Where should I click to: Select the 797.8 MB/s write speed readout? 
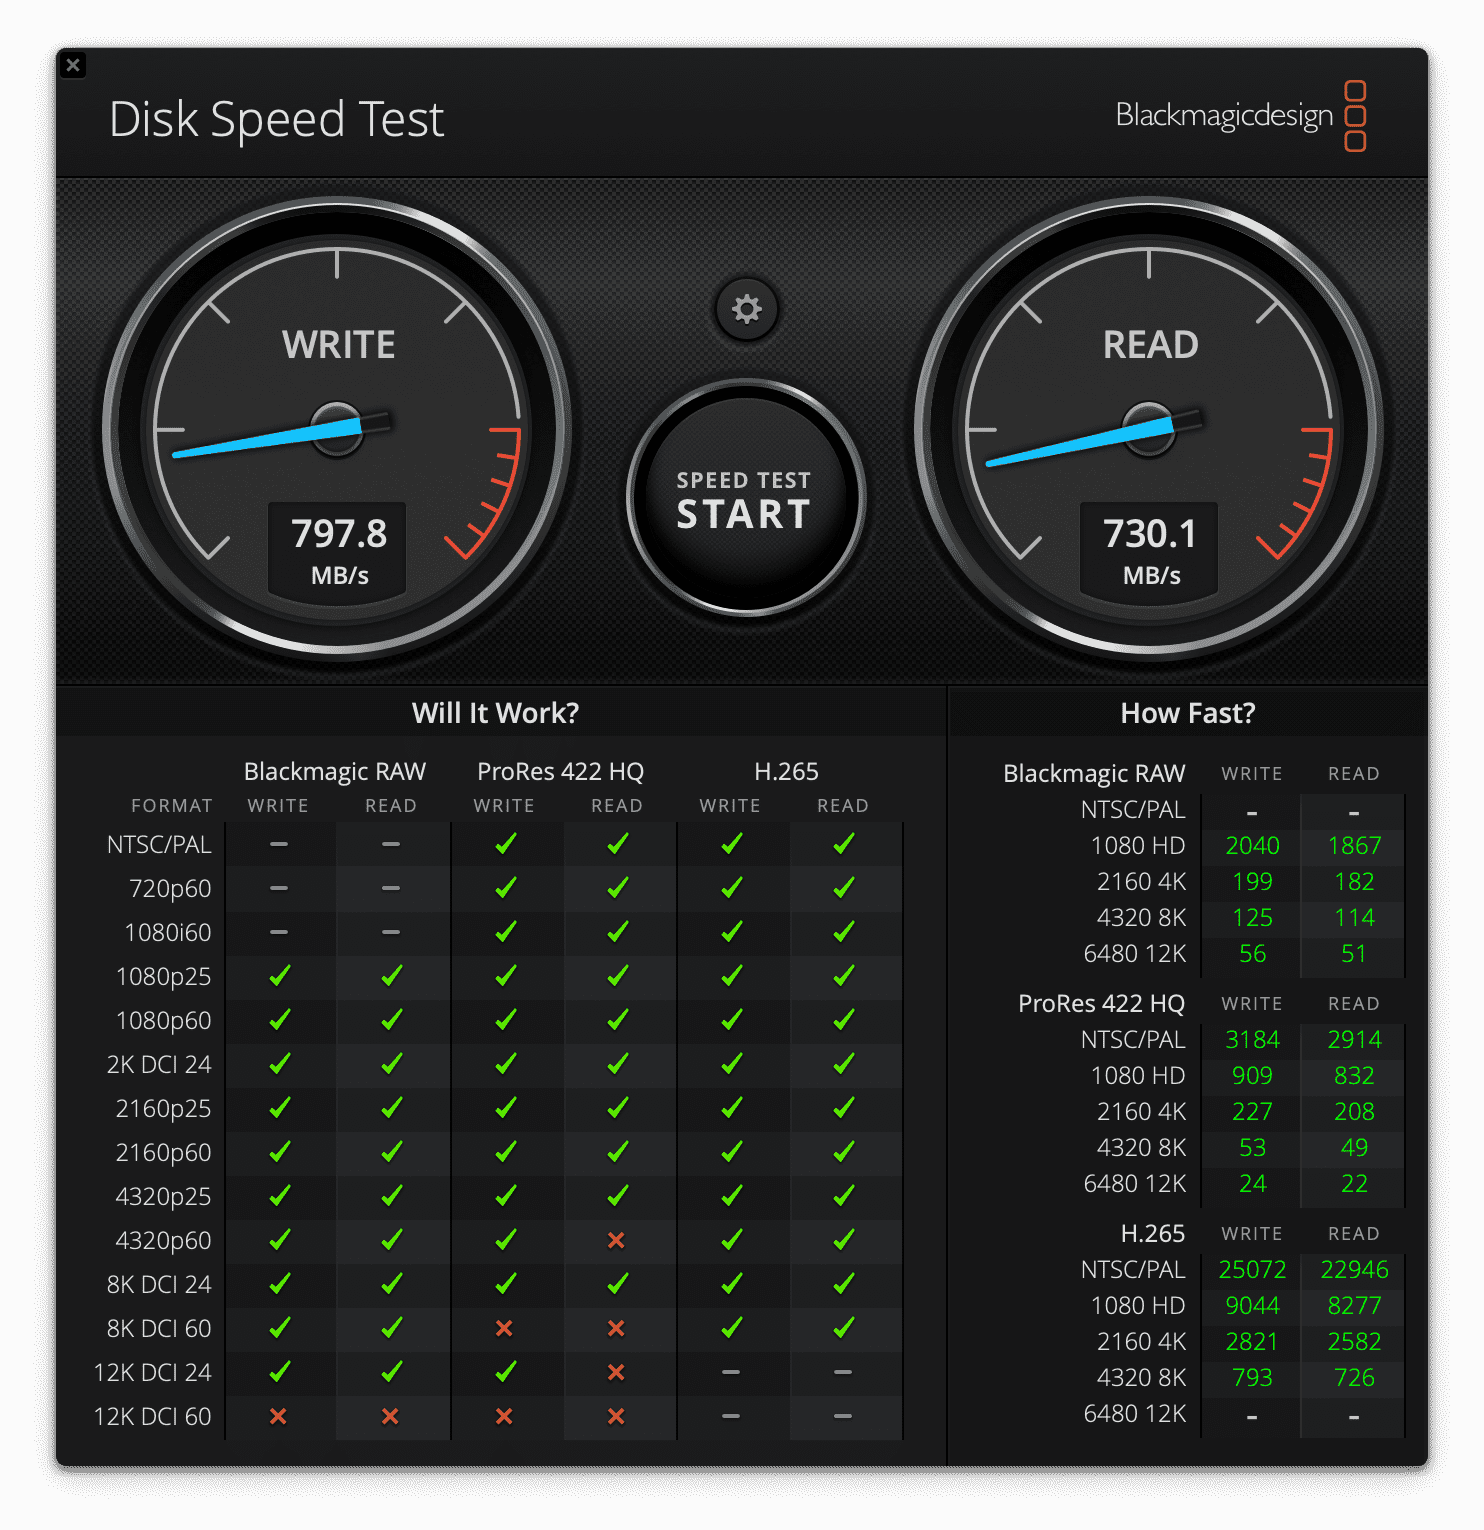click(338, 548)
